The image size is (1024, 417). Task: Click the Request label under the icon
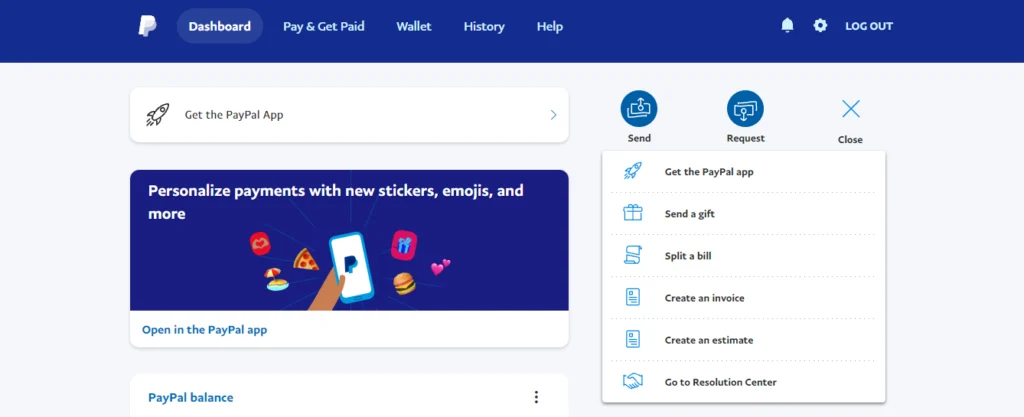click(746, 138)
